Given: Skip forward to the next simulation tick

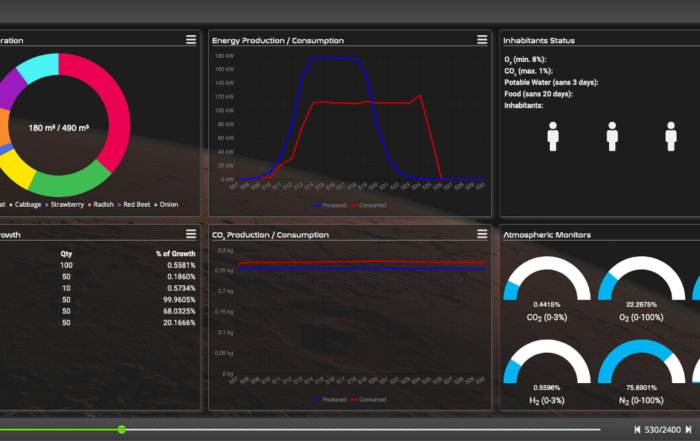Looking at the screenshot, I should click(688, 429).
